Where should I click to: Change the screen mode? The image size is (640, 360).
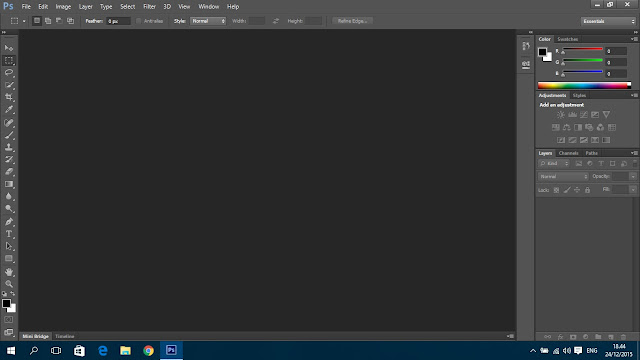click(x=9, y=332)
